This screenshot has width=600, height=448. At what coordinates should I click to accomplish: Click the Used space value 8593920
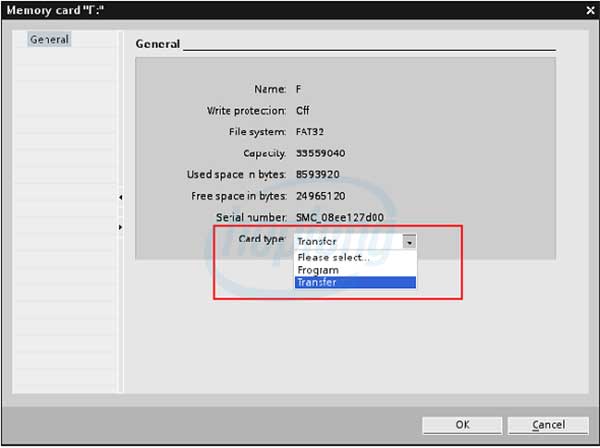(317, 175)
